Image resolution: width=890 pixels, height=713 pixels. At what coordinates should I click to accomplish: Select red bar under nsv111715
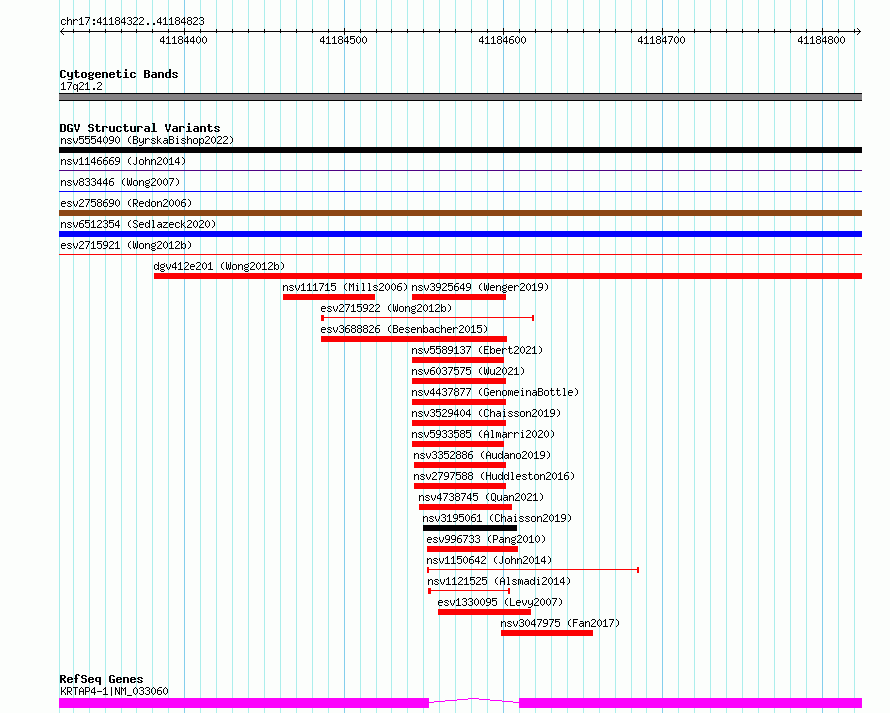(329, 297)
